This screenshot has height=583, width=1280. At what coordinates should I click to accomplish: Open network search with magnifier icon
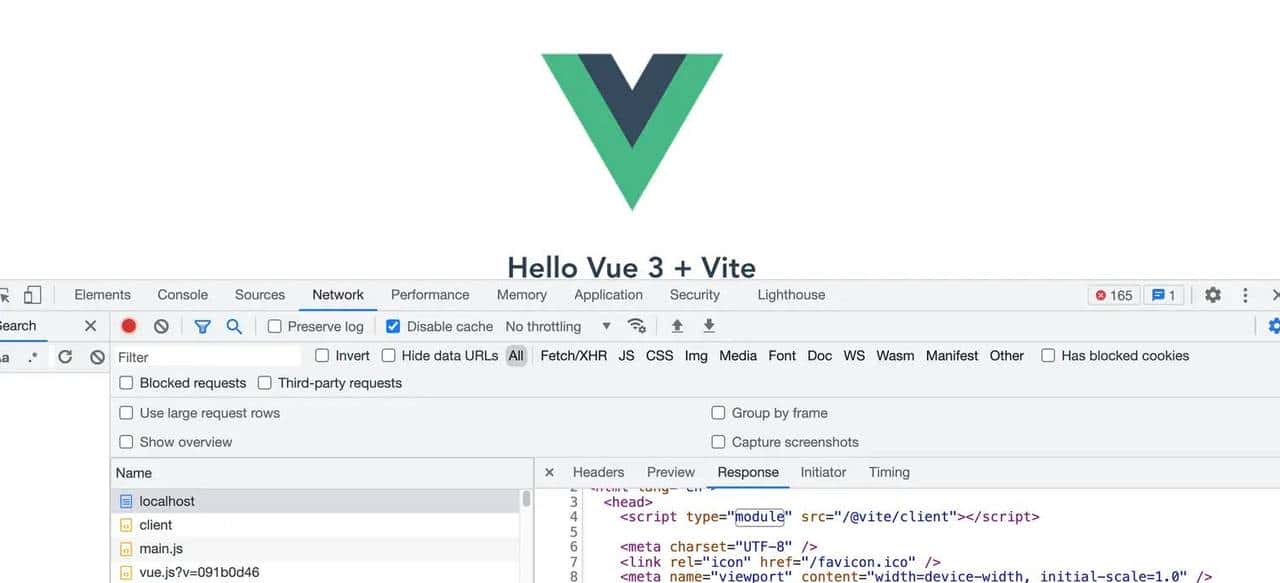(x=234, y=326)
